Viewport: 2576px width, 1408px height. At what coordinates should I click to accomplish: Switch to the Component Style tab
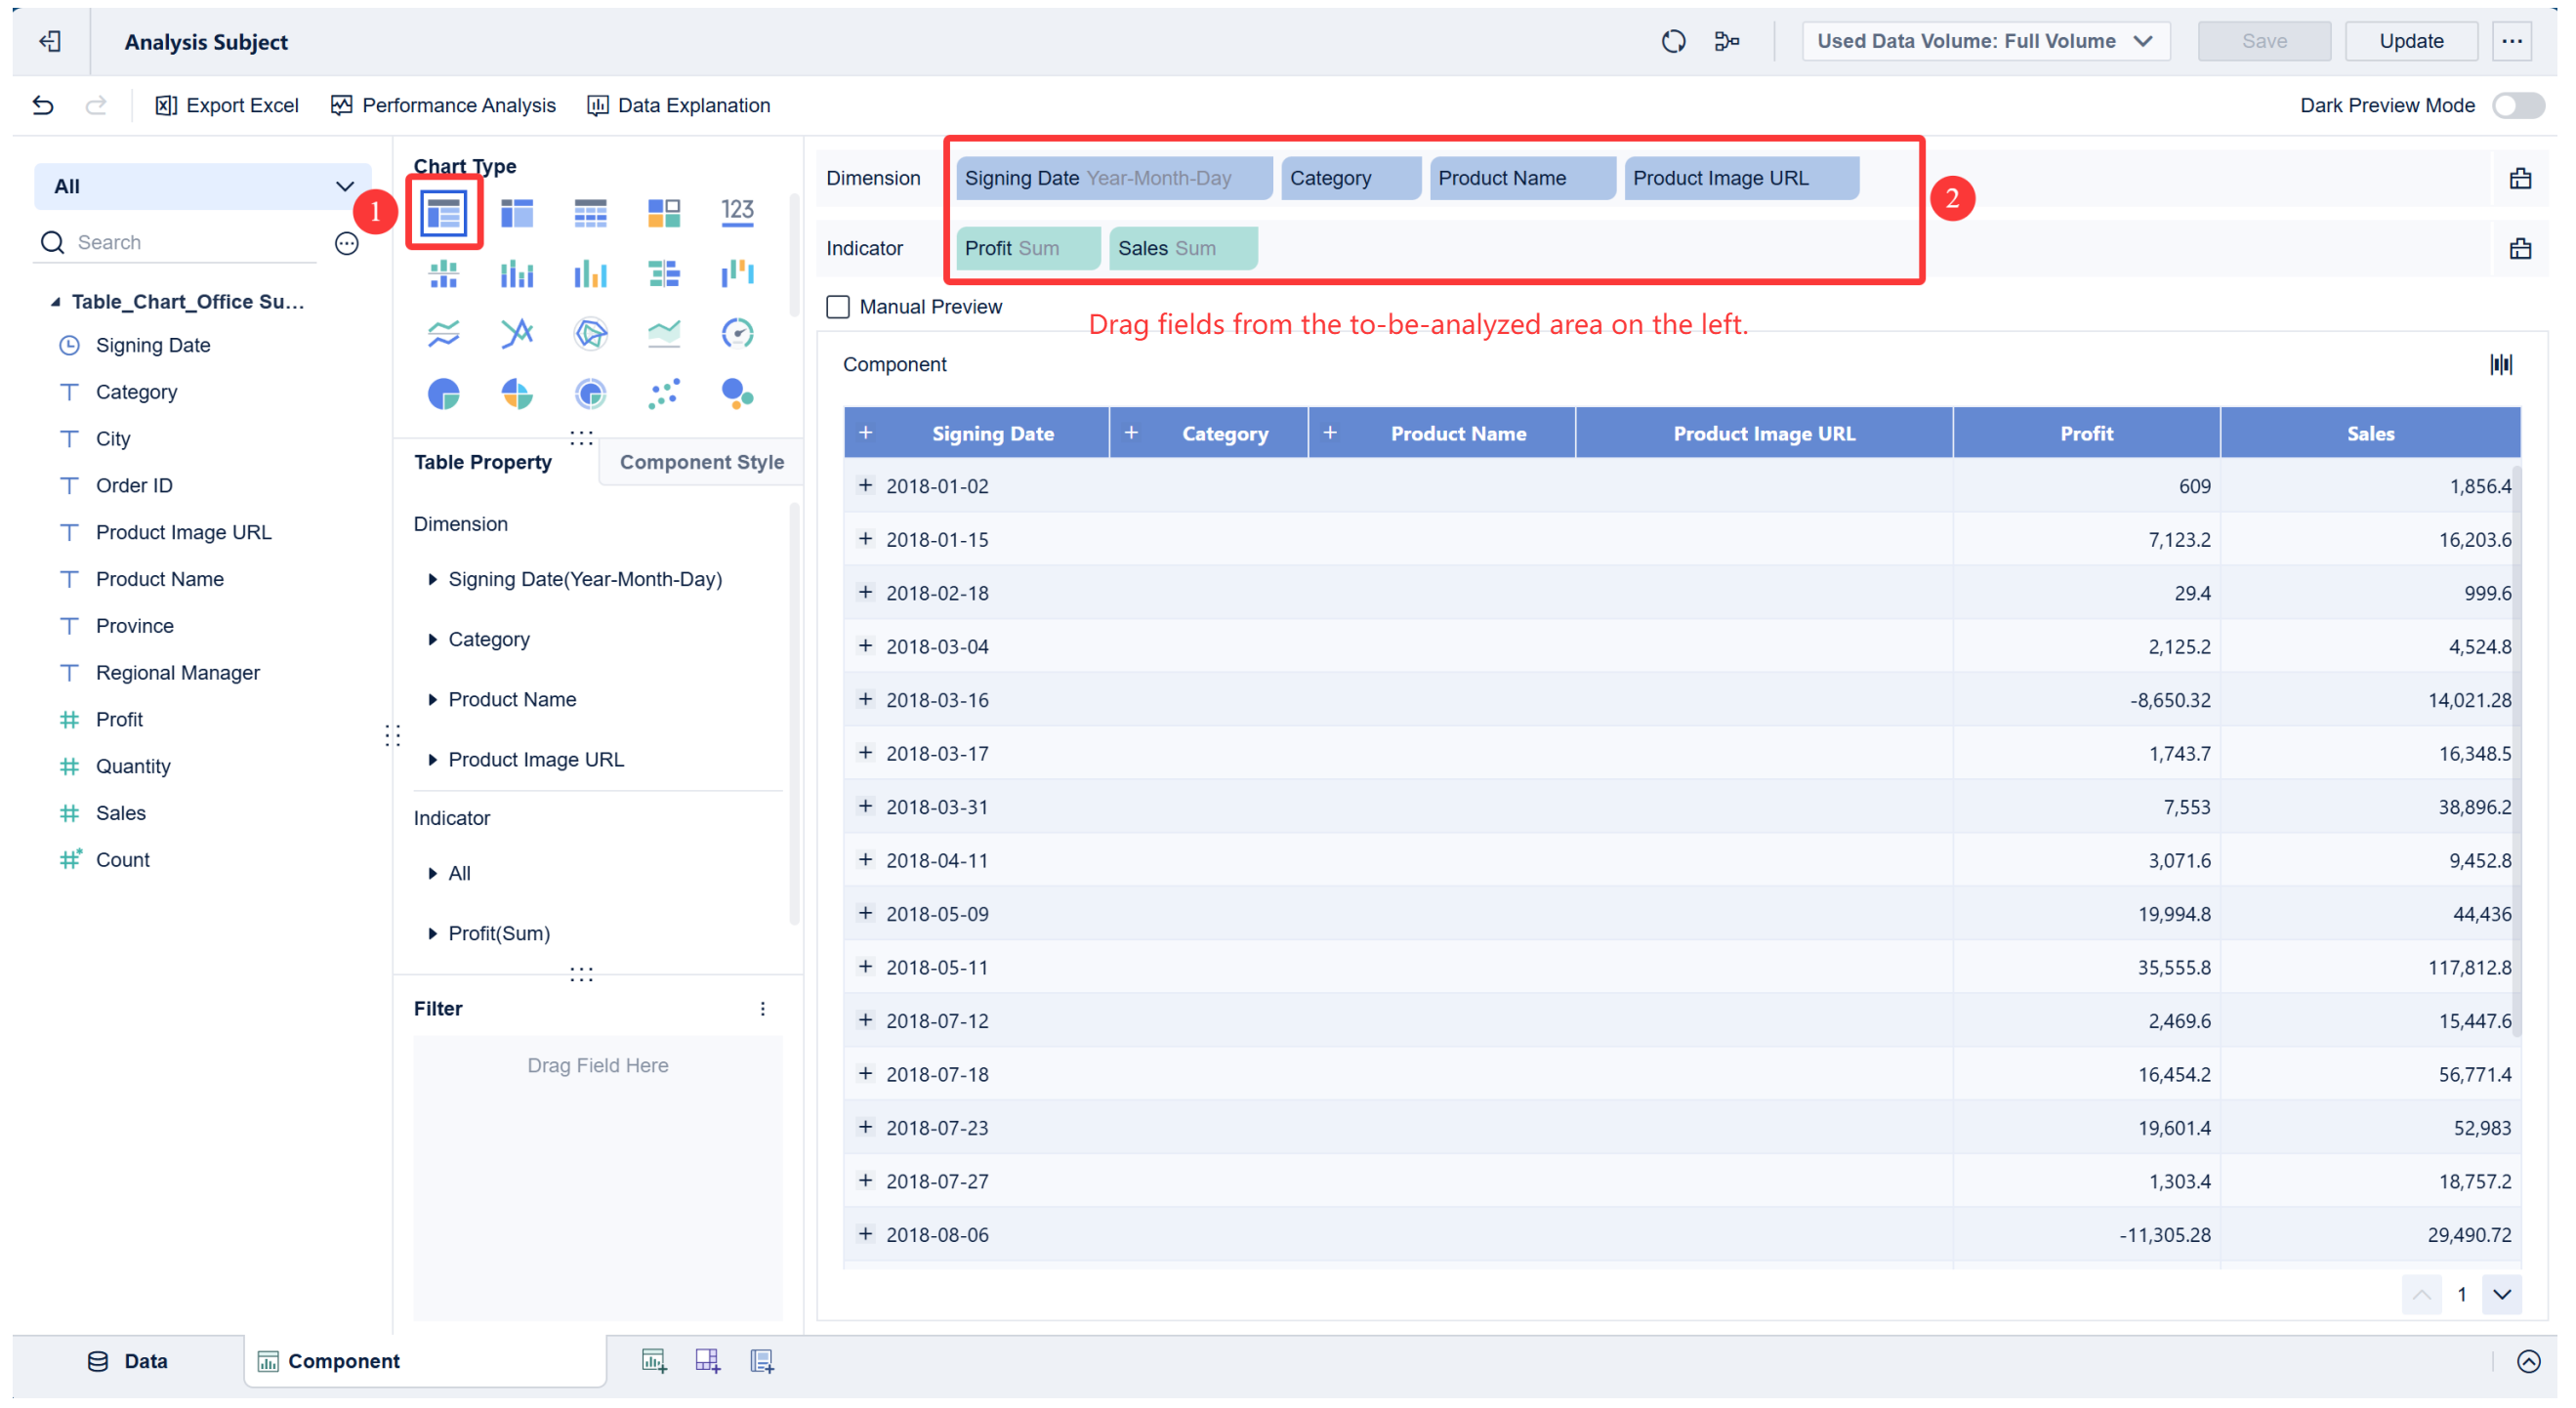[701, 461]
